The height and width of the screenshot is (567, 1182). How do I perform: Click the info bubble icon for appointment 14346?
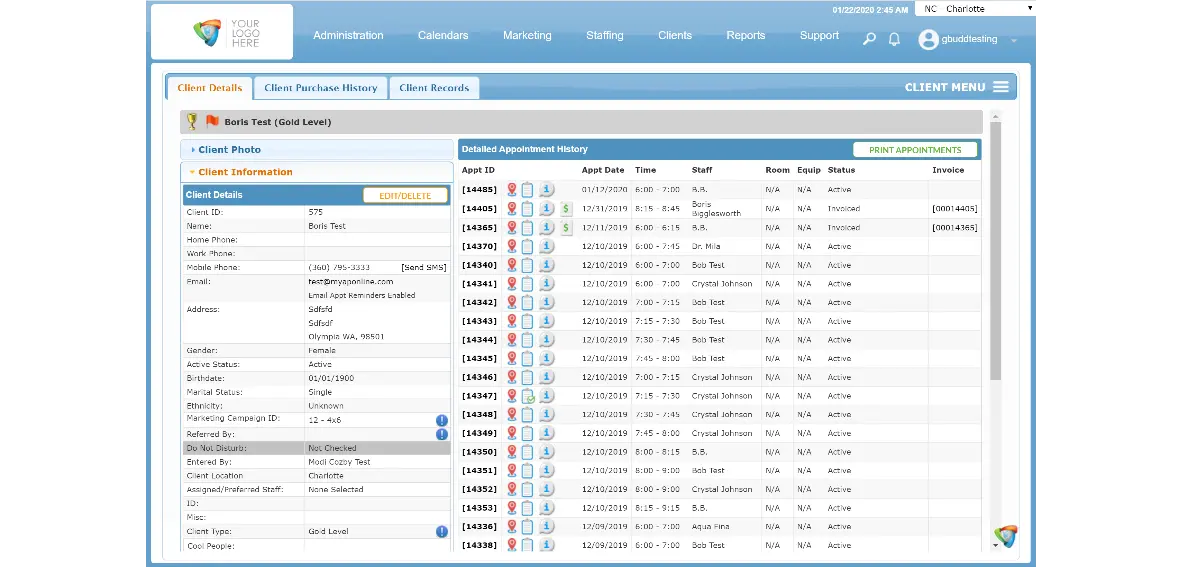[547, 377]
